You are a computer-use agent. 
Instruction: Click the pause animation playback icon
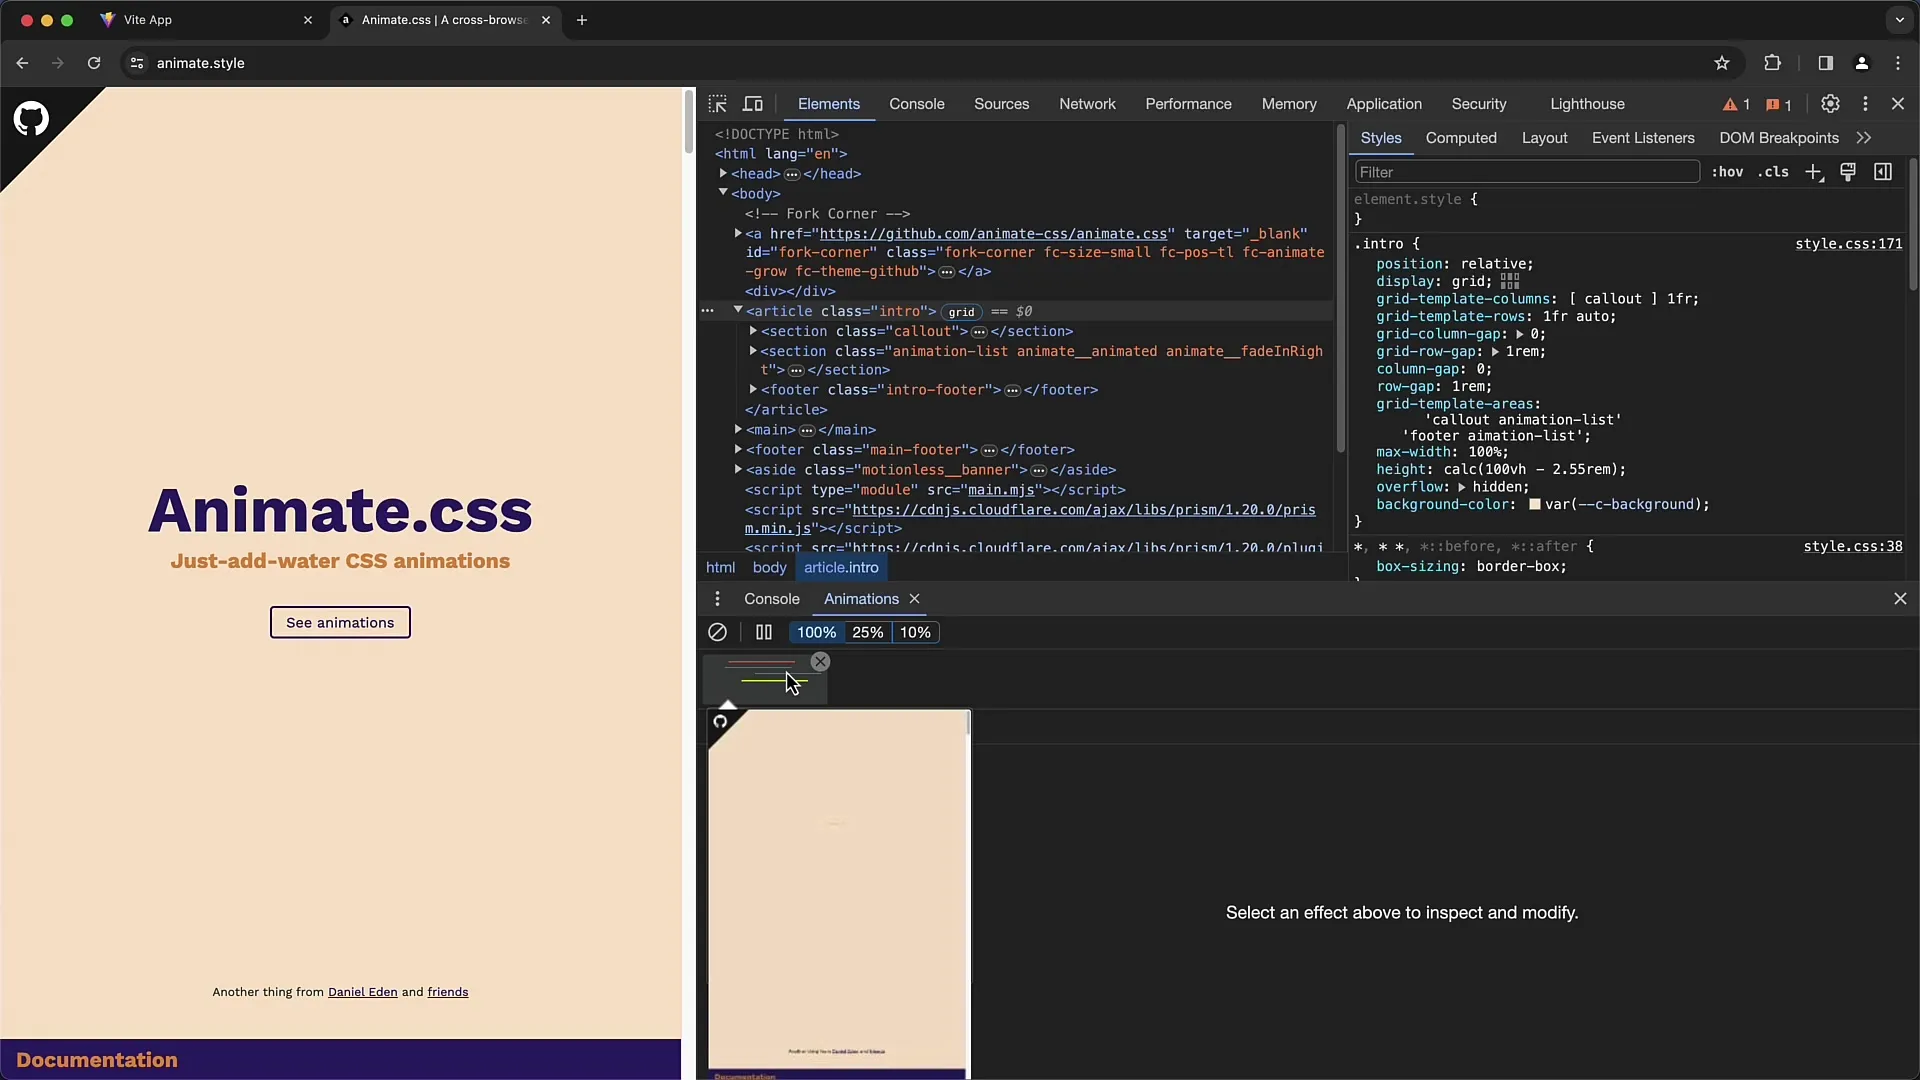[x=762, y=632]
